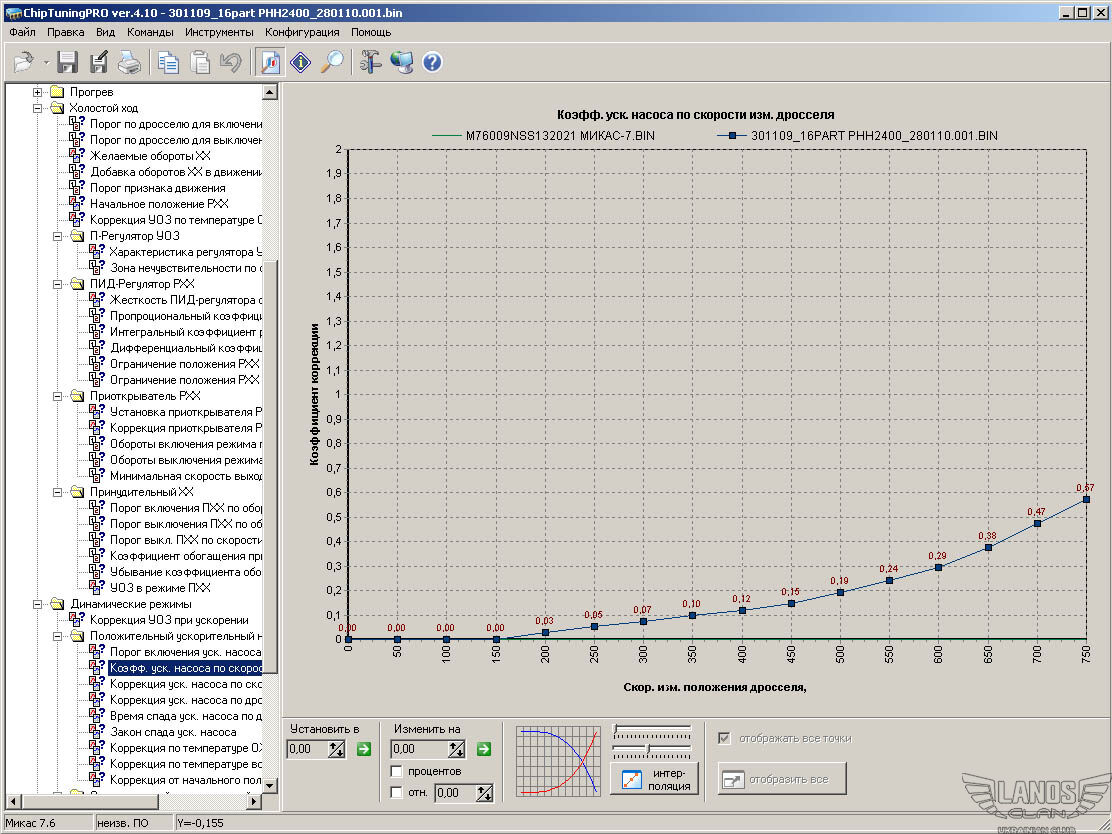Viewport: 1112px width, 834px height.
Task: Toggle the 'отн.' checkbox
Action: [x=397, y=793]
